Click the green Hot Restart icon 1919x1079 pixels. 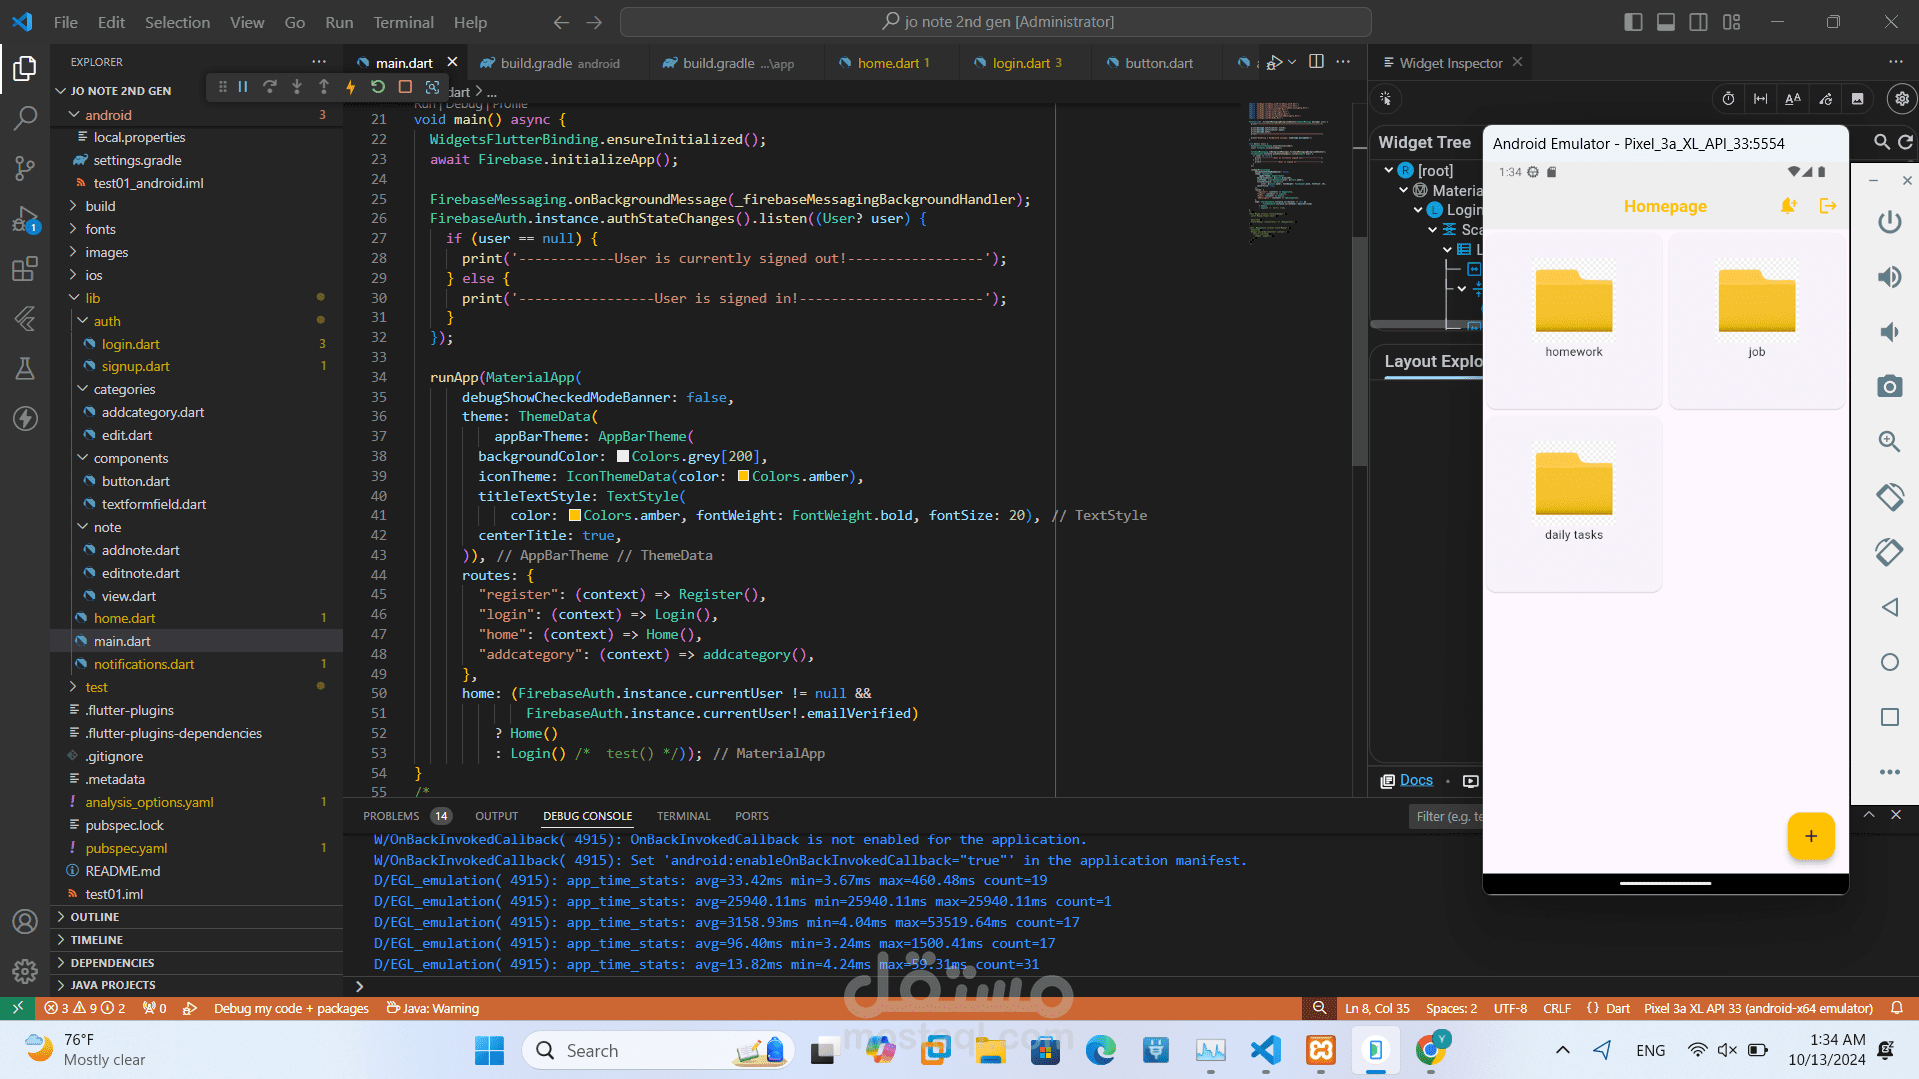coord(378,87)
